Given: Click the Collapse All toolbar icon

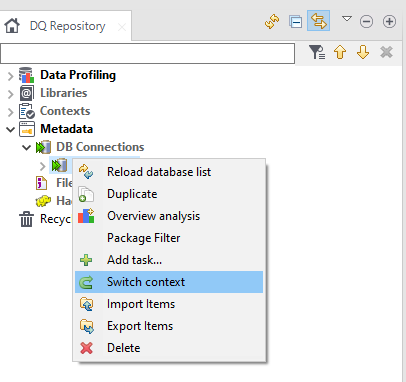Looking at the screenshot, I should (295, 22).
